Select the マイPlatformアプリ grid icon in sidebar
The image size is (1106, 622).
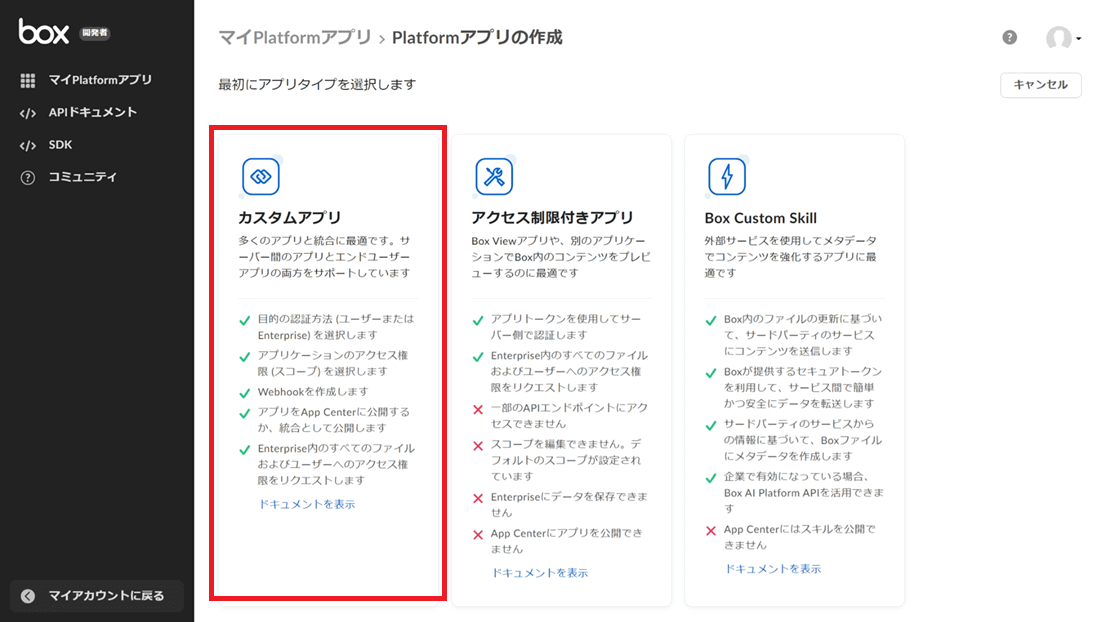25,80
